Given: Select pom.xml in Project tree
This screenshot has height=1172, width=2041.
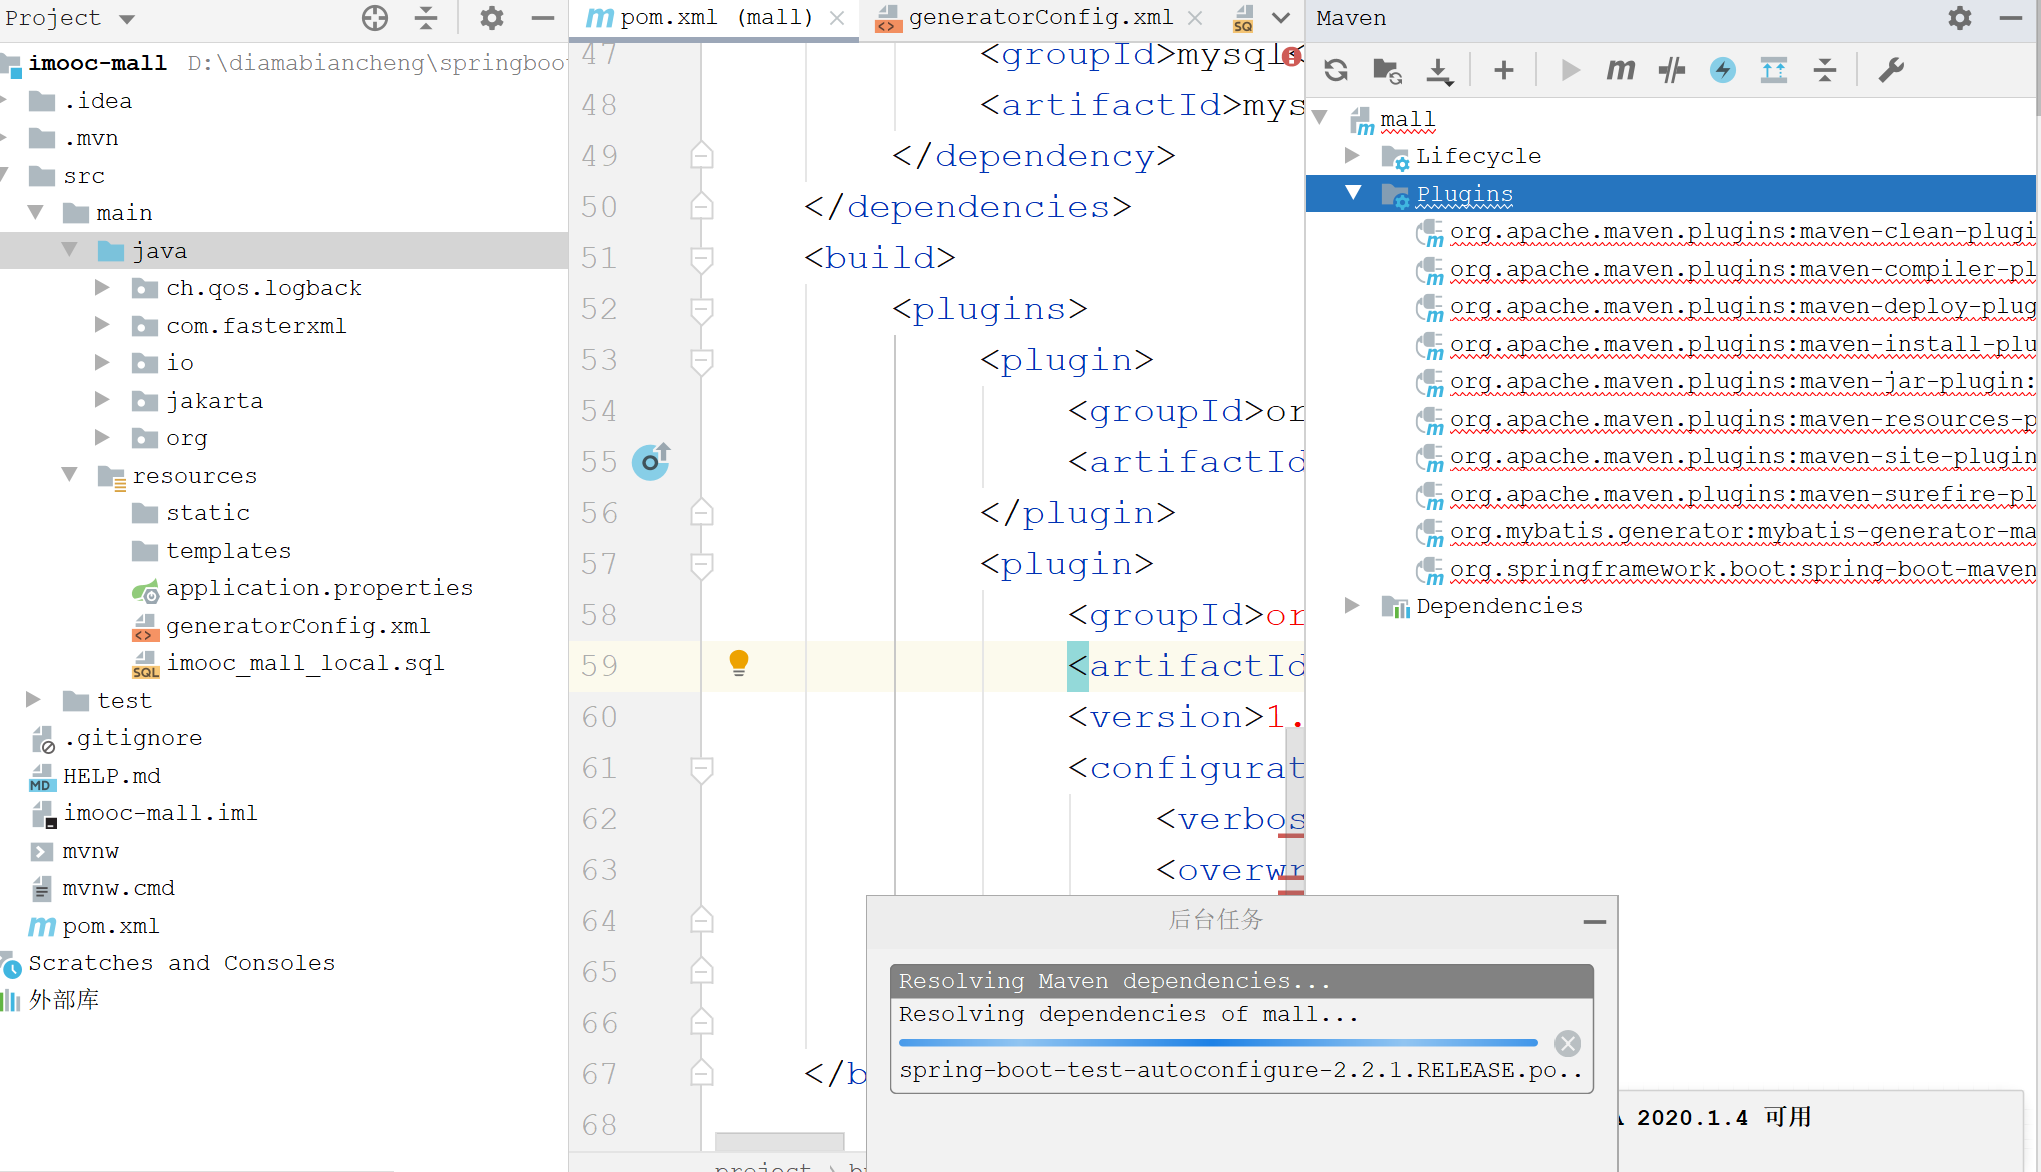Looking at the screenshot, I should pos(110,926).
